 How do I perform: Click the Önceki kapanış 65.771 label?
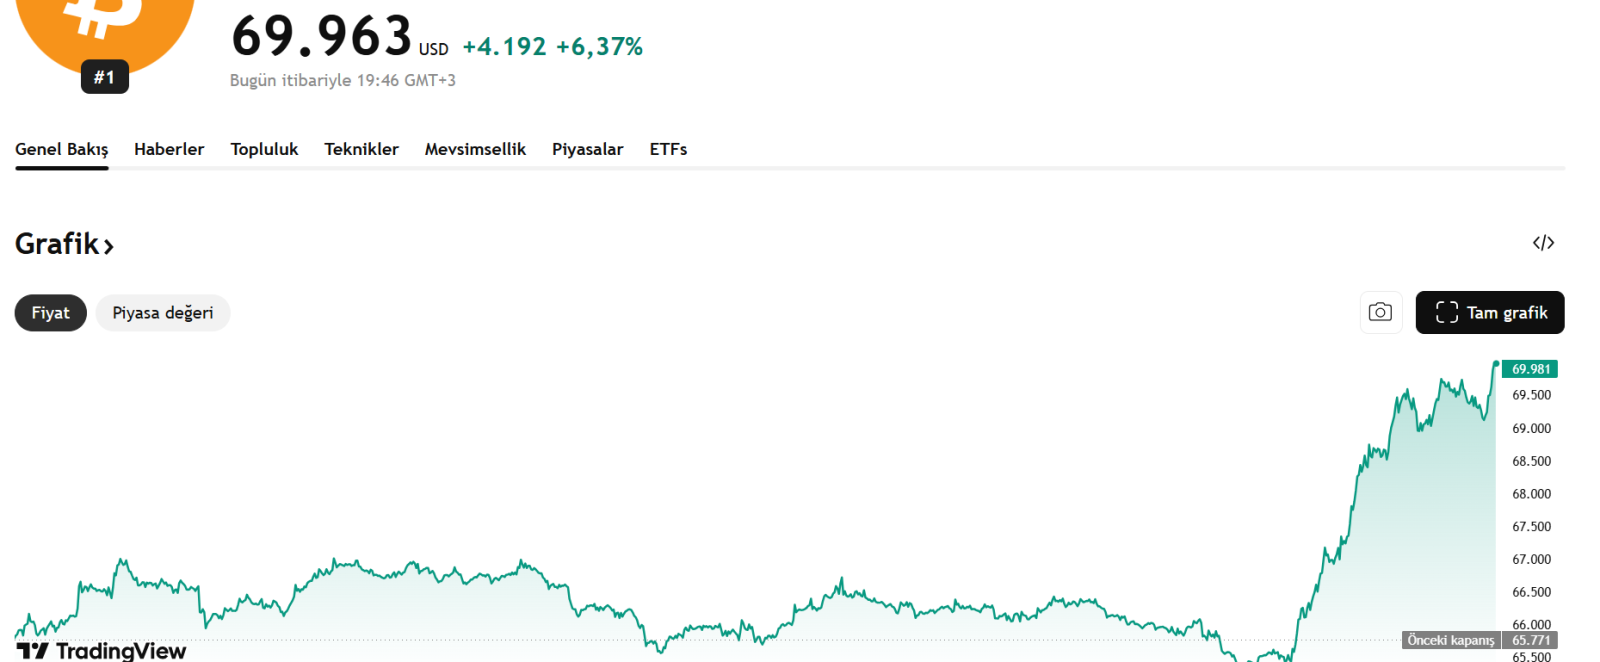click(1479, 640)
